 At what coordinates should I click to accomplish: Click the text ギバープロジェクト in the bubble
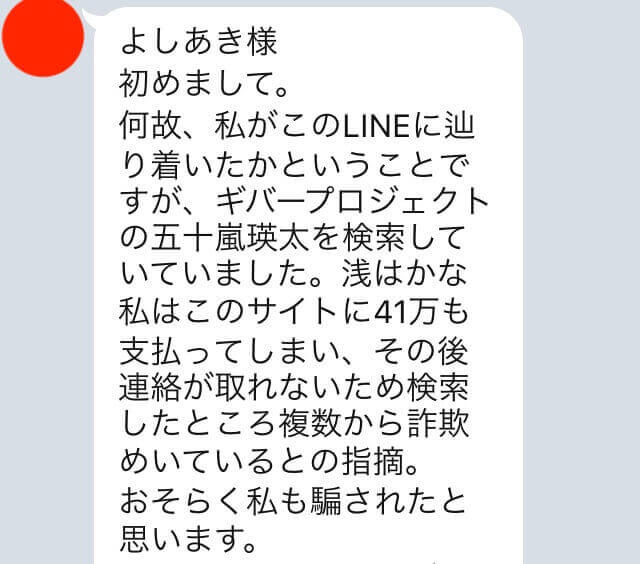[352, 201]
